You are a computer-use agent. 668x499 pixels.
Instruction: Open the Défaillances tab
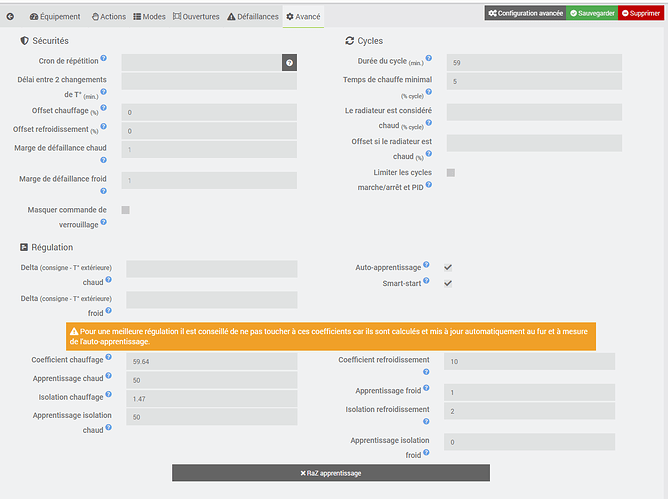(x=252, y=16)
